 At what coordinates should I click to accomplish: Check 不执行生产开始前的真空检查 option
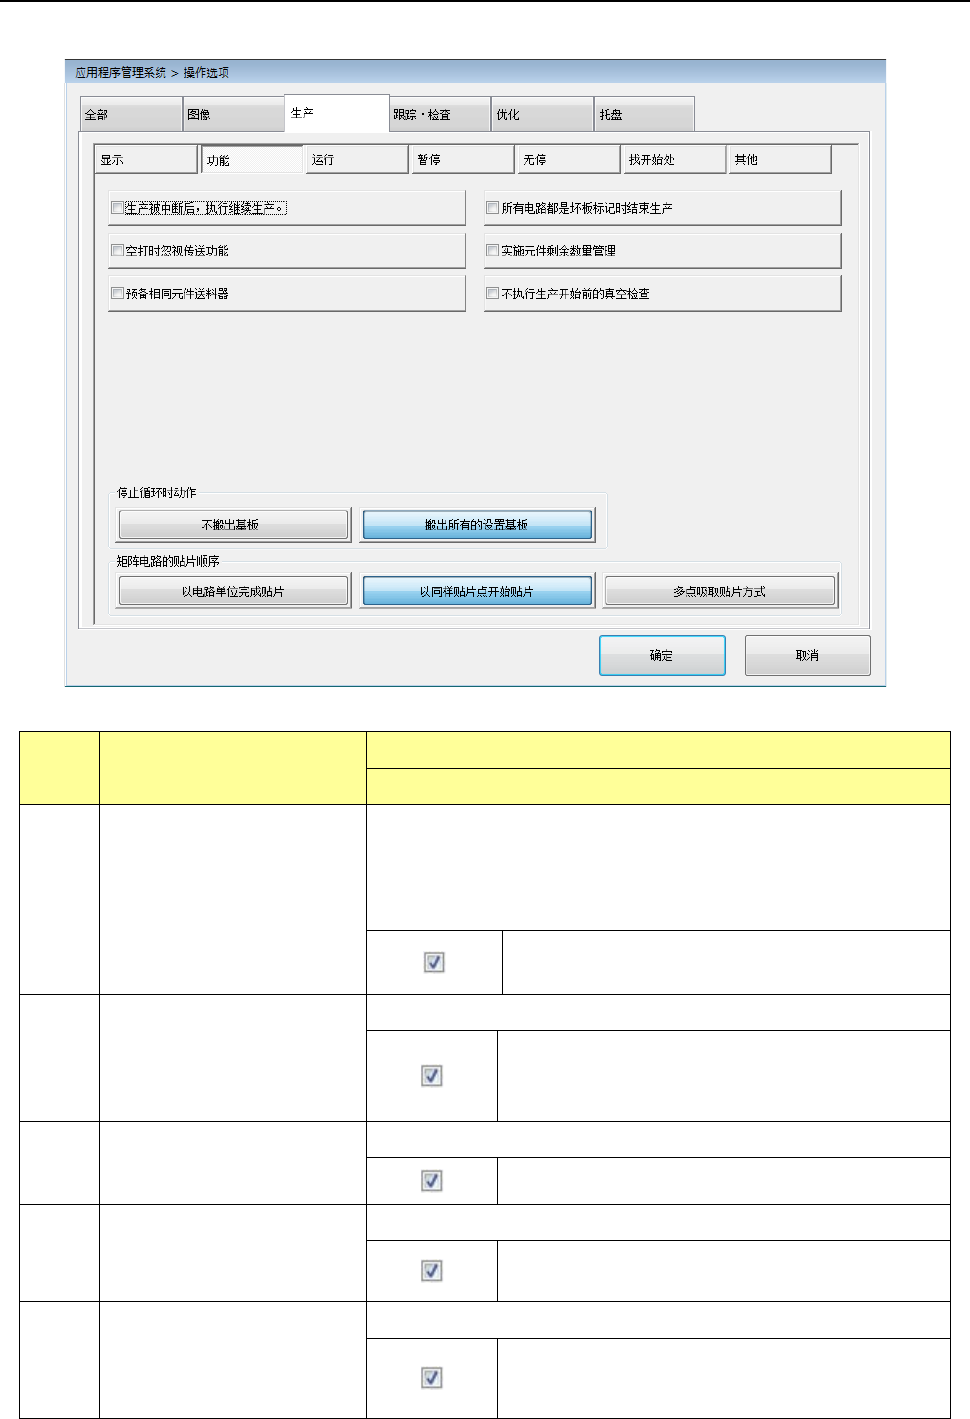click(x=492, y=294)
